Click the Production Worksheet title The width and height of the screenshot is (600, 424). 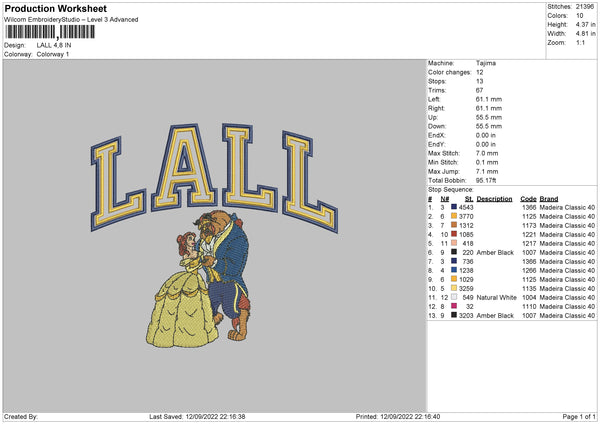(x=55, y=8)
